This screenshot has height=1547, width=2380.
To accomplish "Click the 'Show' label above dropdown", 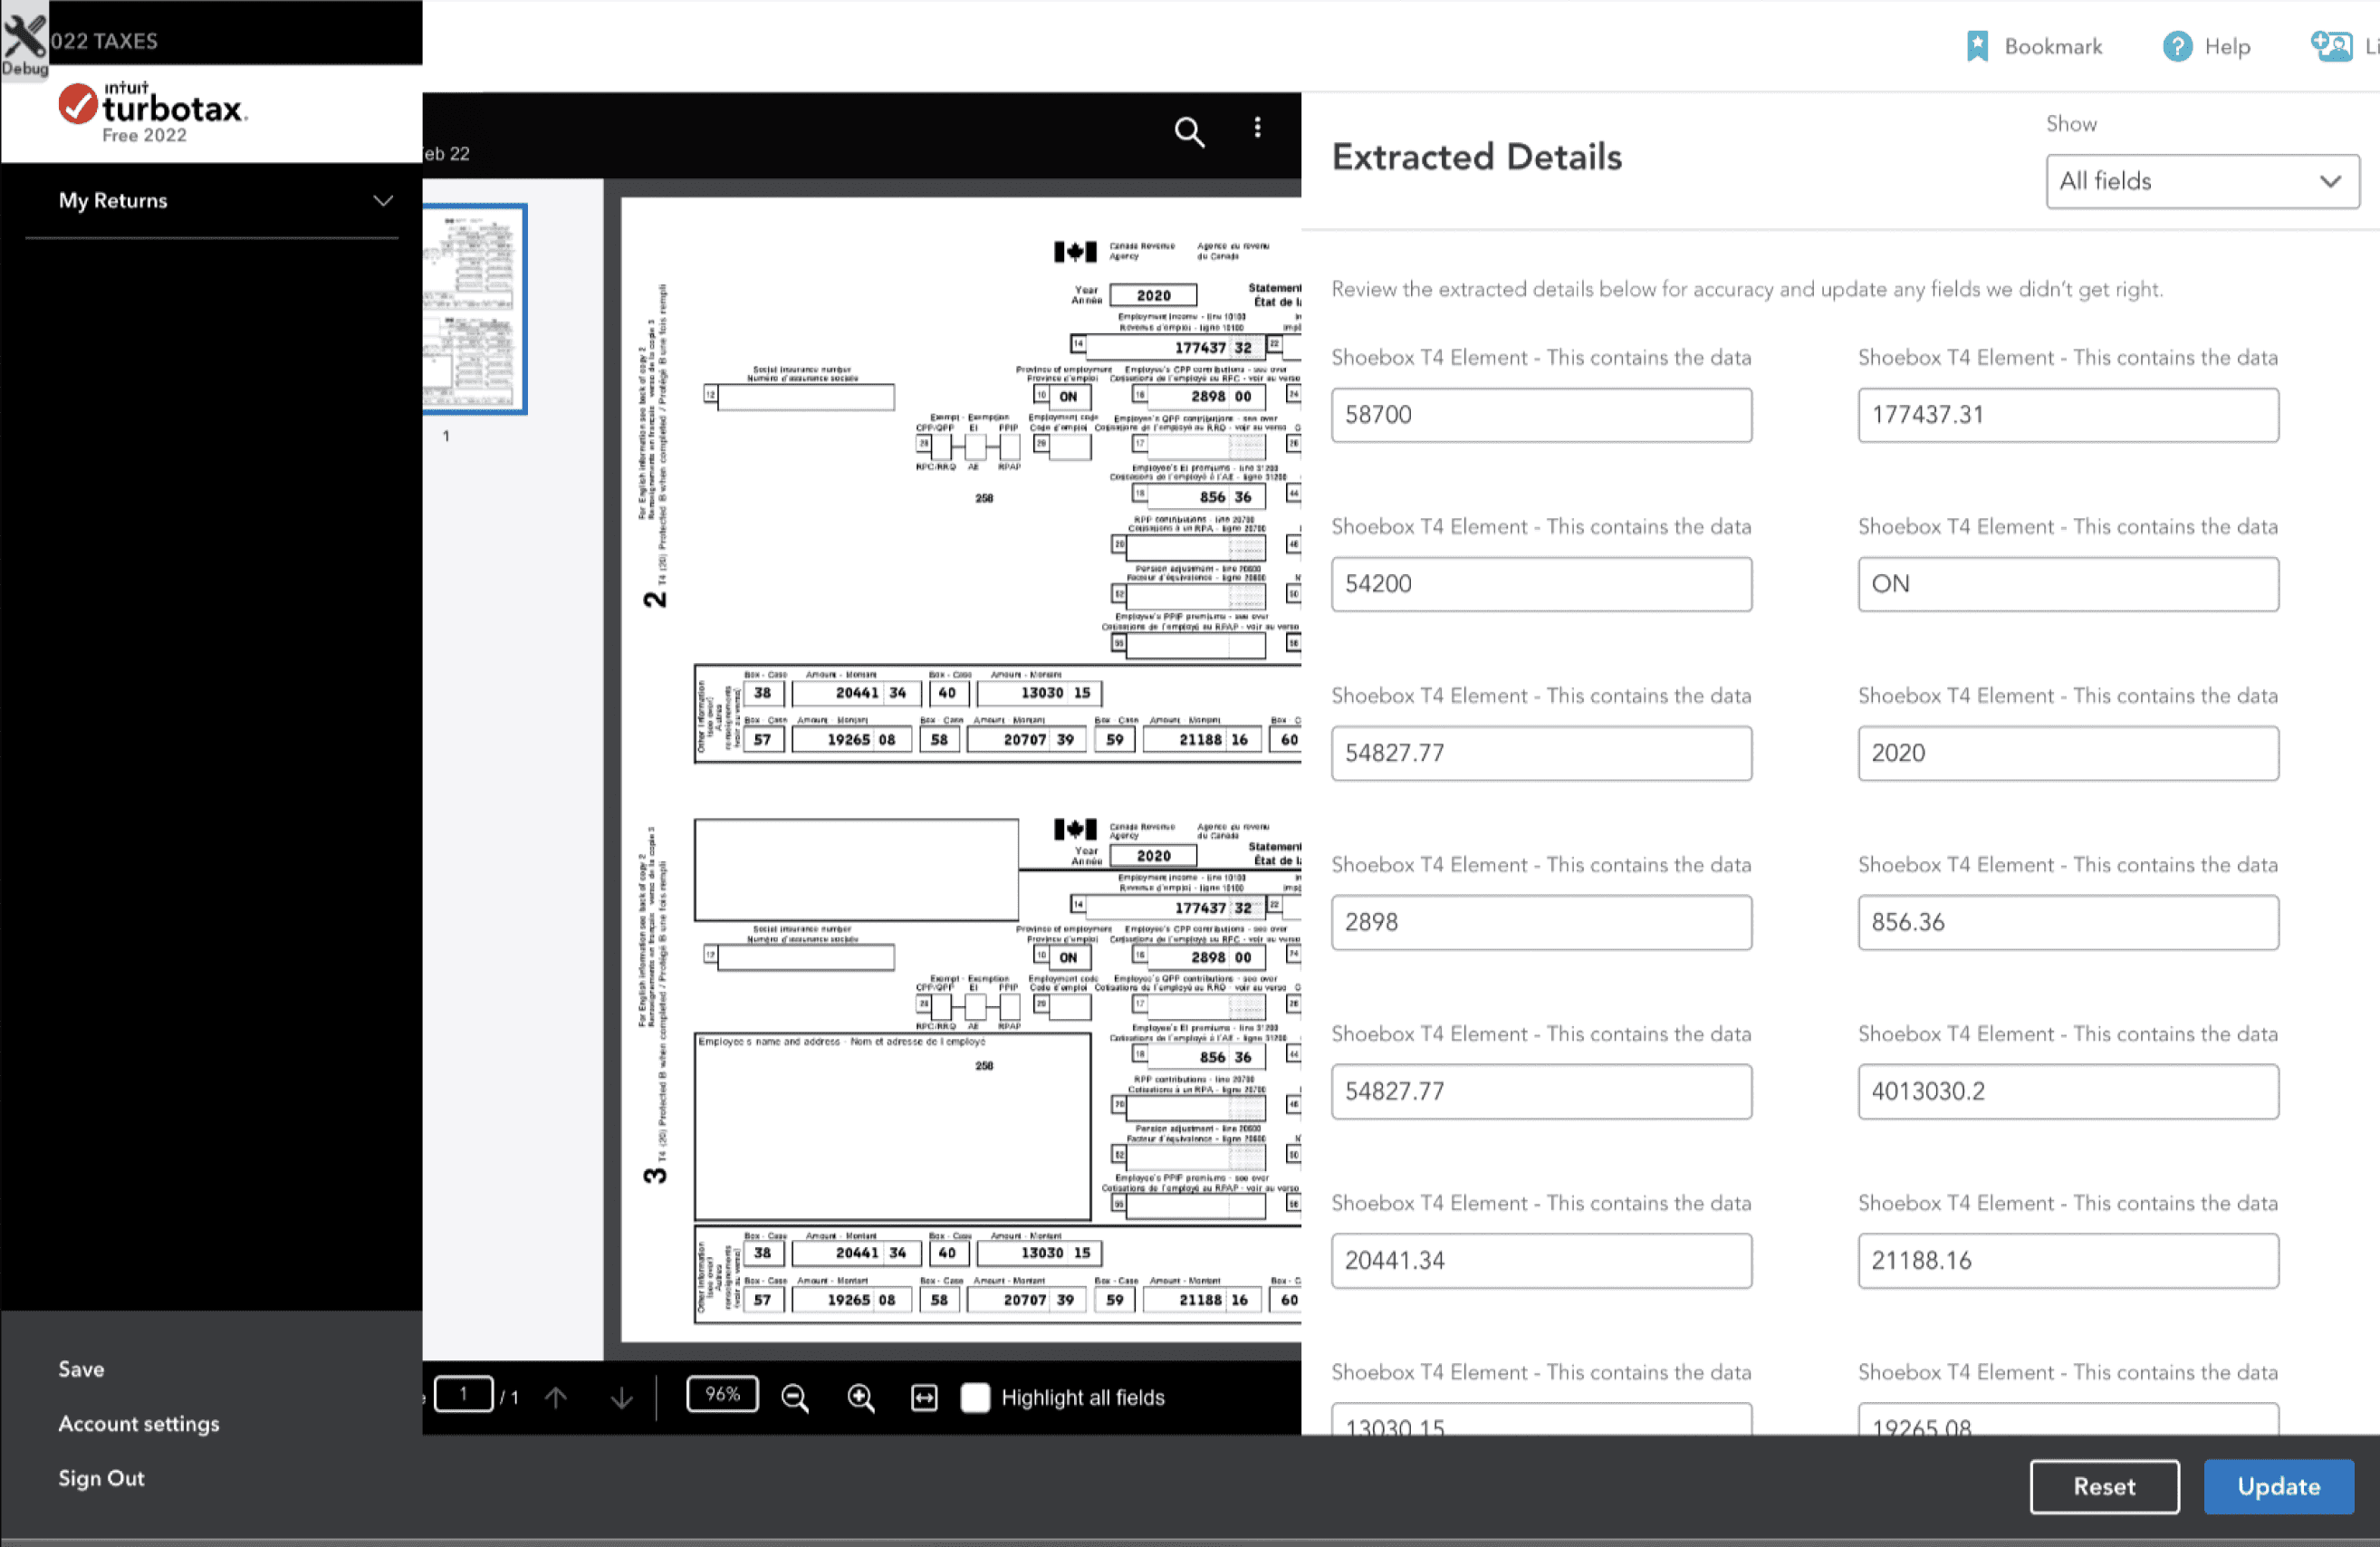I will click(x=2070, y=124).
